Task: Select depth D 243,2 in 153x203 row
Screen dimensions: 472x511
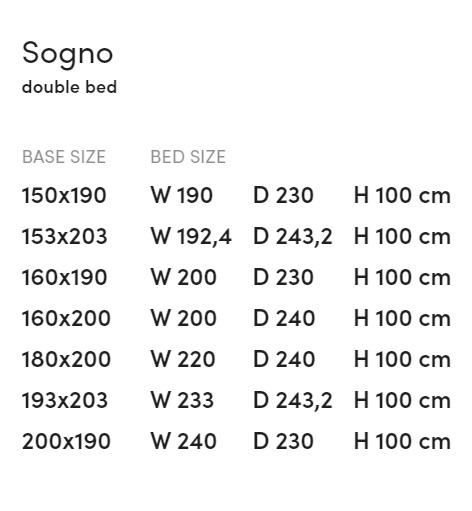Action: tap(293, 237)
